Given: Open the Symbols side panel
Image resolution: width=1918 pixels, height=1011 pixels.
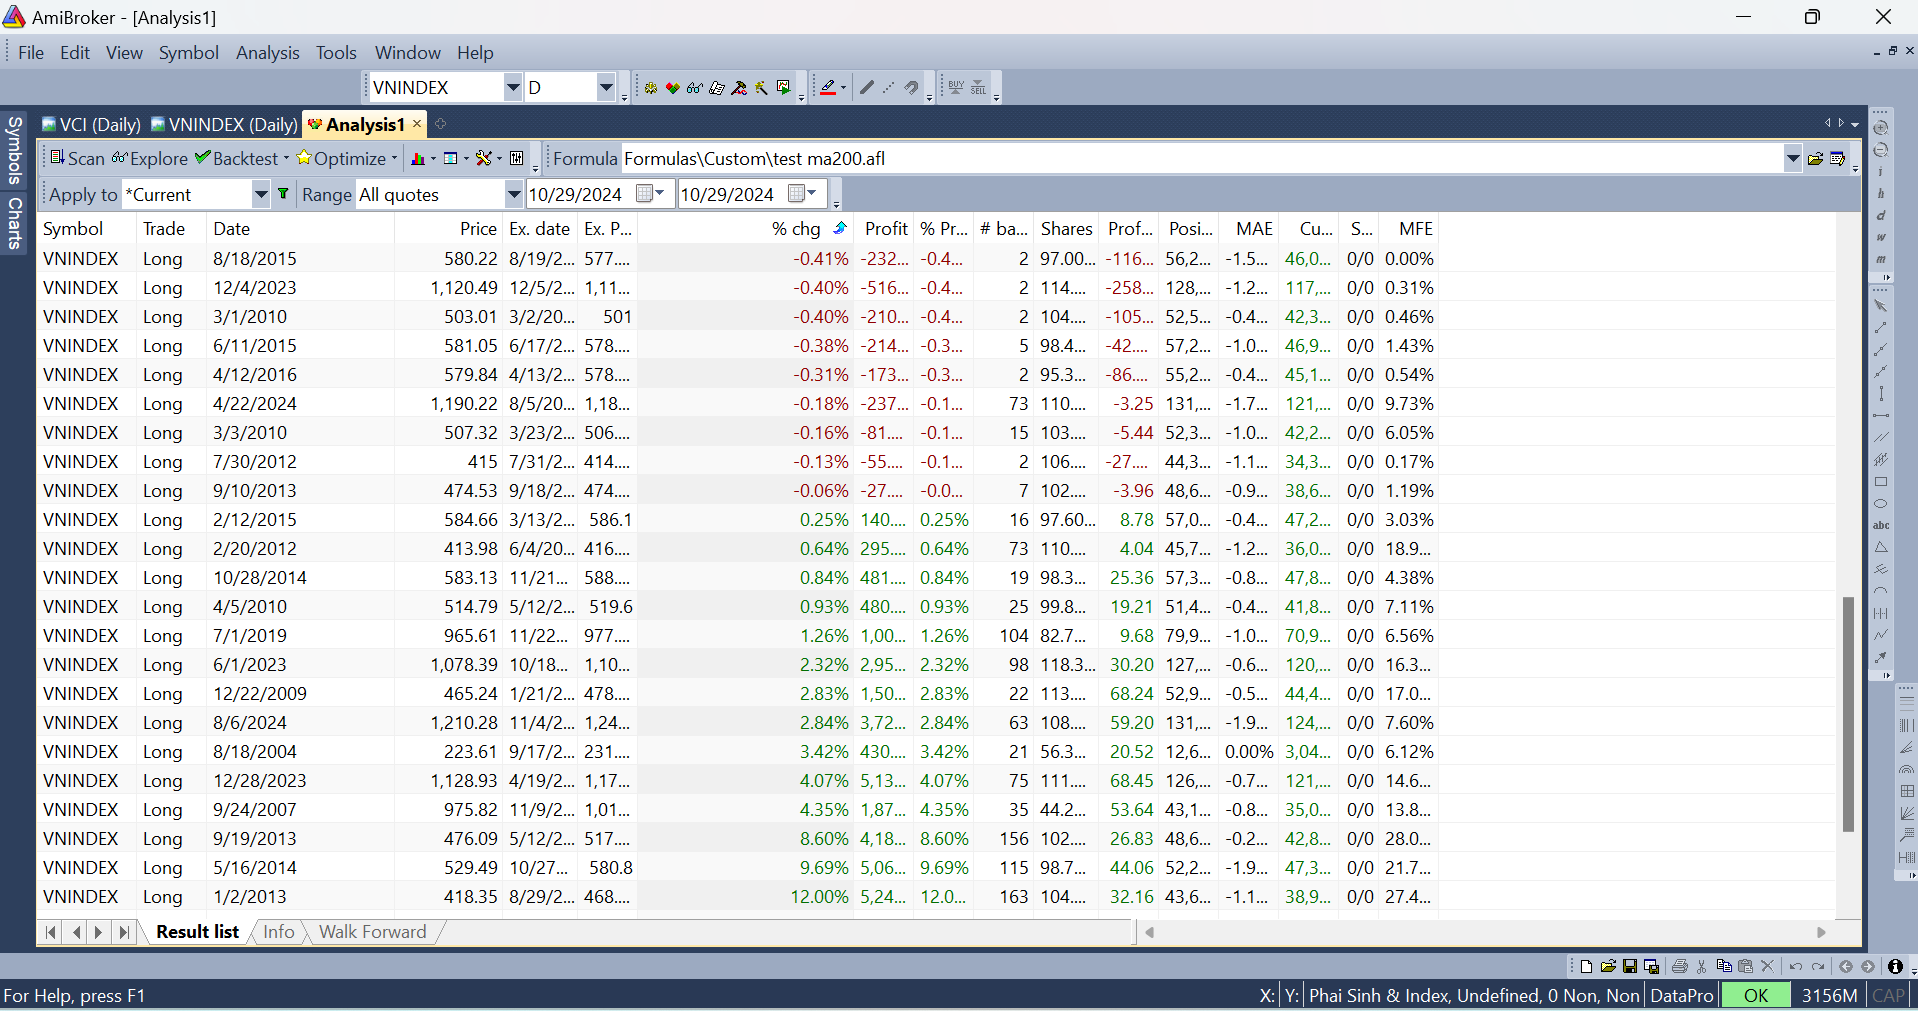Looking at the screenshot, I should (14, 150).
